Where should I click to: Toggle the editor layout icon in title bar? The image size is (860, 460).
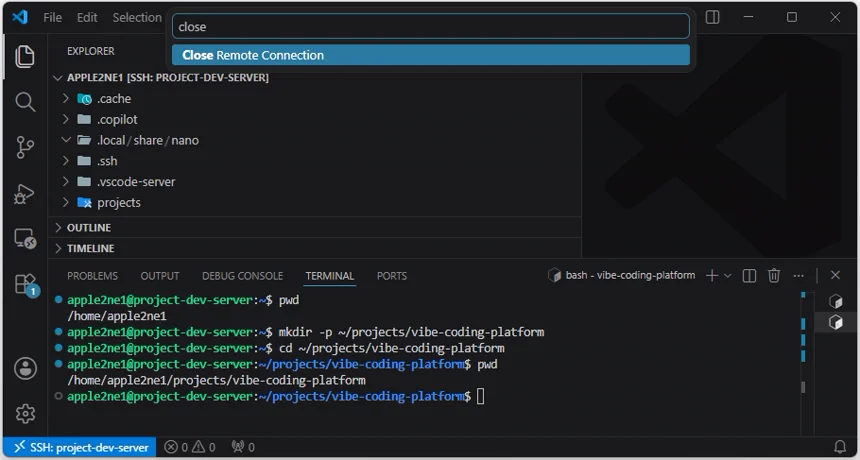(712, 18)
